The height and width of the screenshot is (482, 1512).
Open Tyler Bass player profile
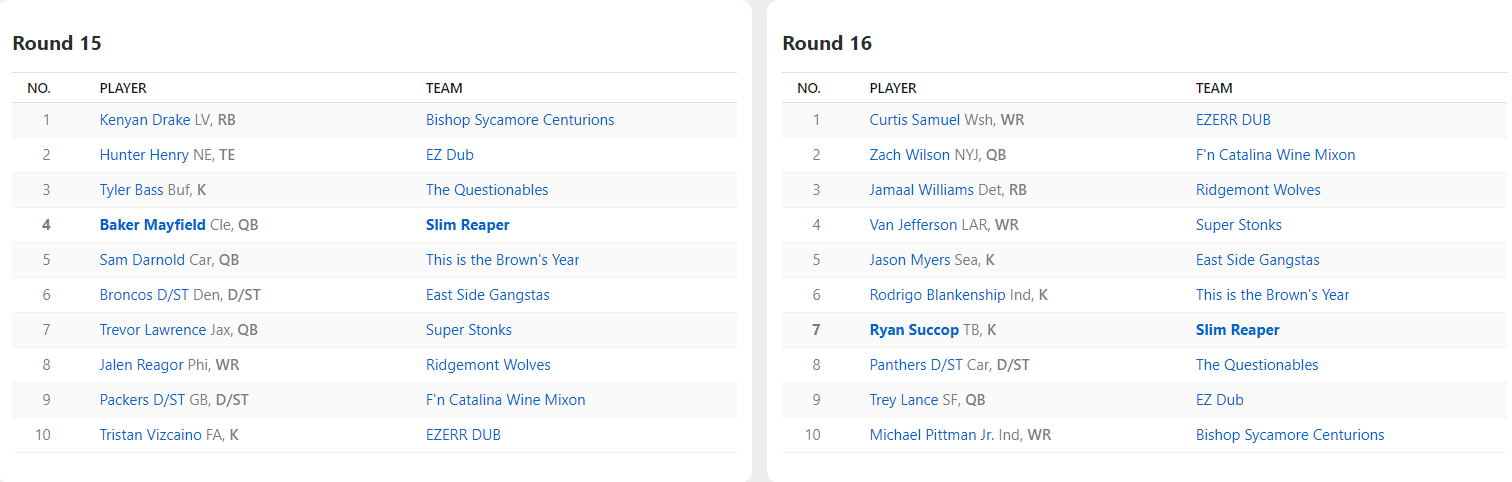click(132, 190)
